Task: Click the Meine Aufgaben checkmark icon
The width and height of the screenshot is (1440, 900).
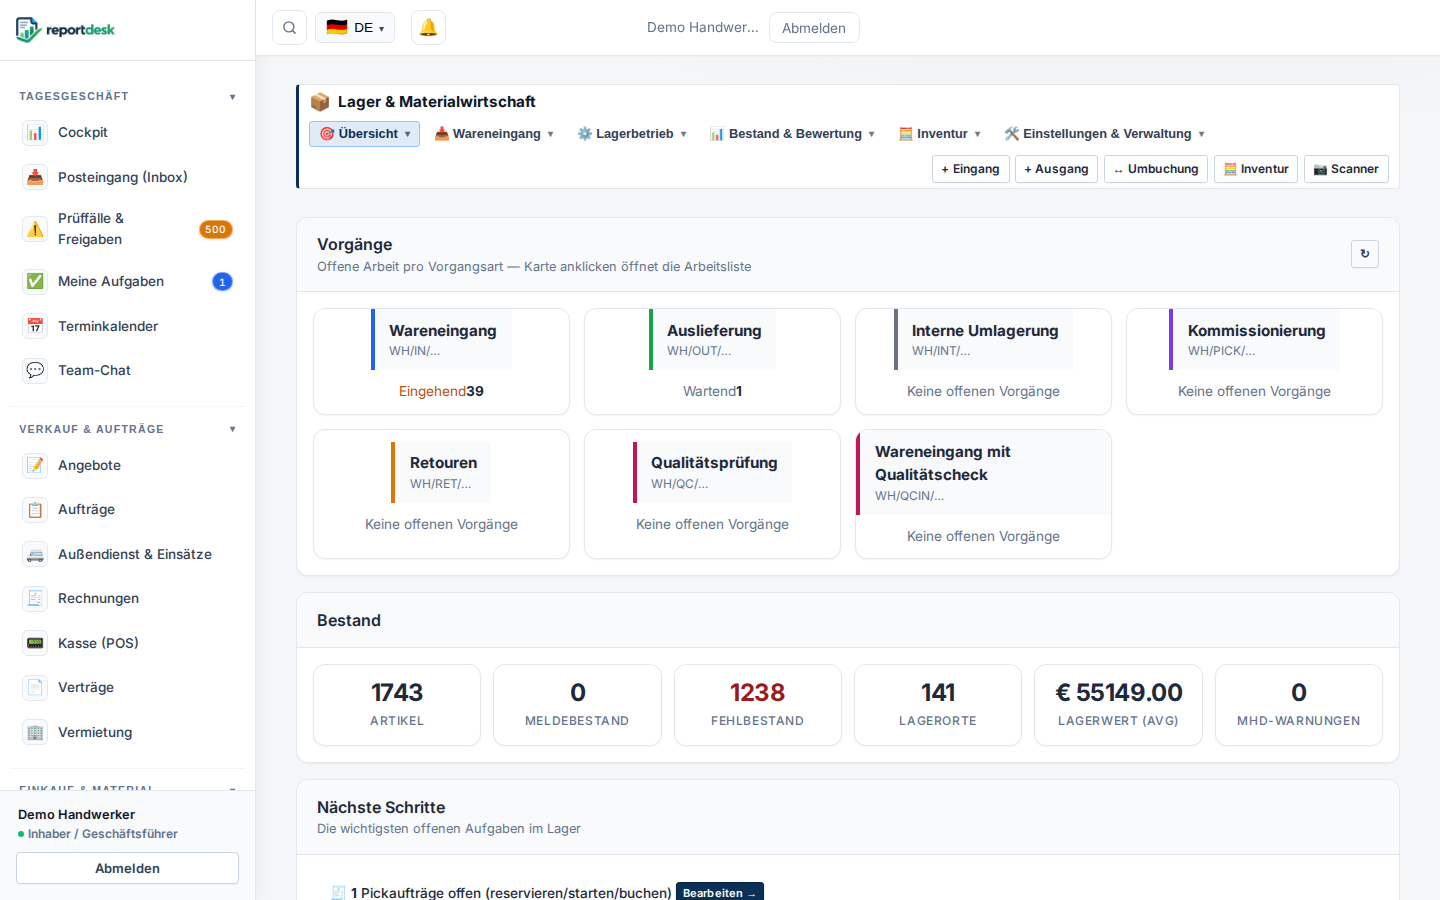Action: click(35, 281)
